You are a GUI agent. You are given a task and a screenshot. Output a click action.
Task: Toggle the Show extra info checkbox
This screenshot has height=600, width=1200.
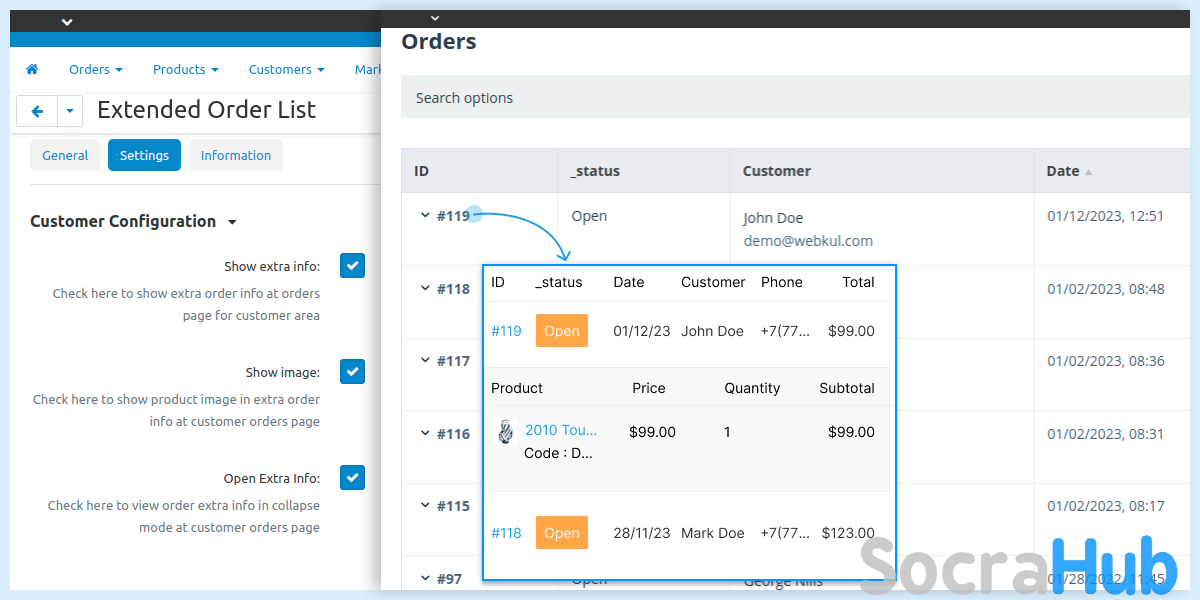(352, 266)
